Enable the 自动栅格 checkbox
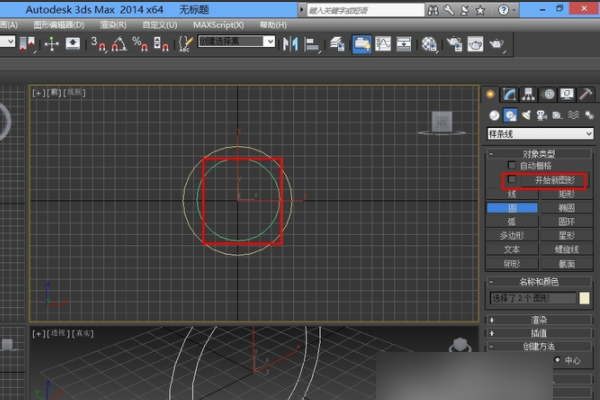 [512, 165]
